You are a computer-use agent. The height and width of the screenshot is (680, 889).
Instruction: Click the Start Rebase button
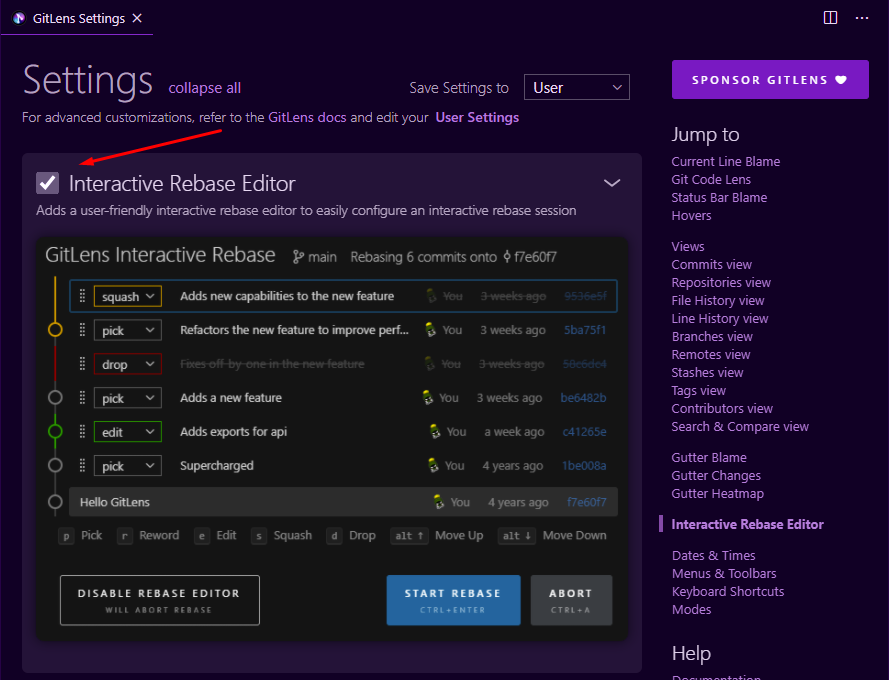click(453, 600)
